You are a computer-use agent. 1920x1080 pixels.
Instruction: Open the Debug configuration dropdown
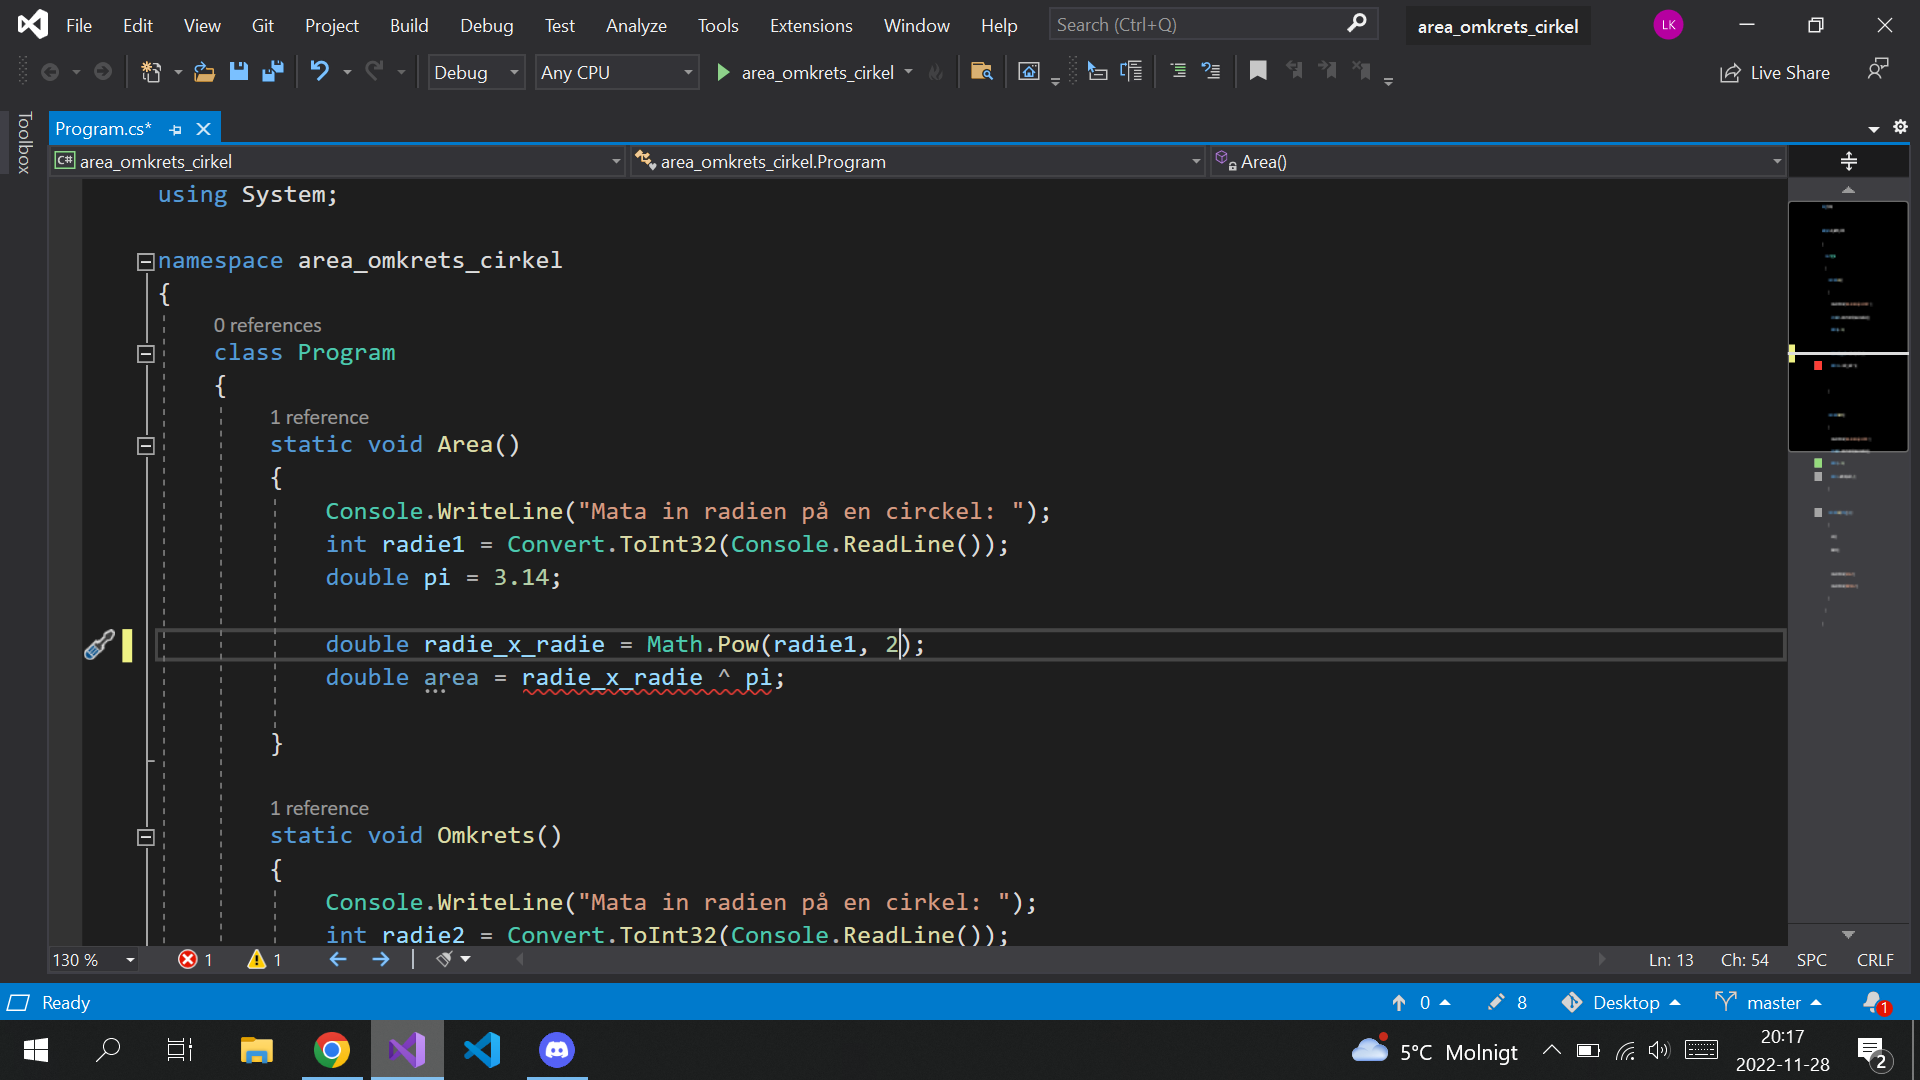(x=476, y=72)
